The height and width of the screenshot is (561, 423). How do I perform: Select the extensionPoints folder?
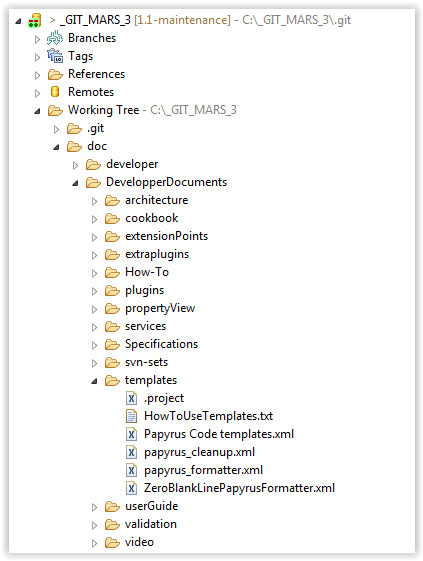coord(166,236)
